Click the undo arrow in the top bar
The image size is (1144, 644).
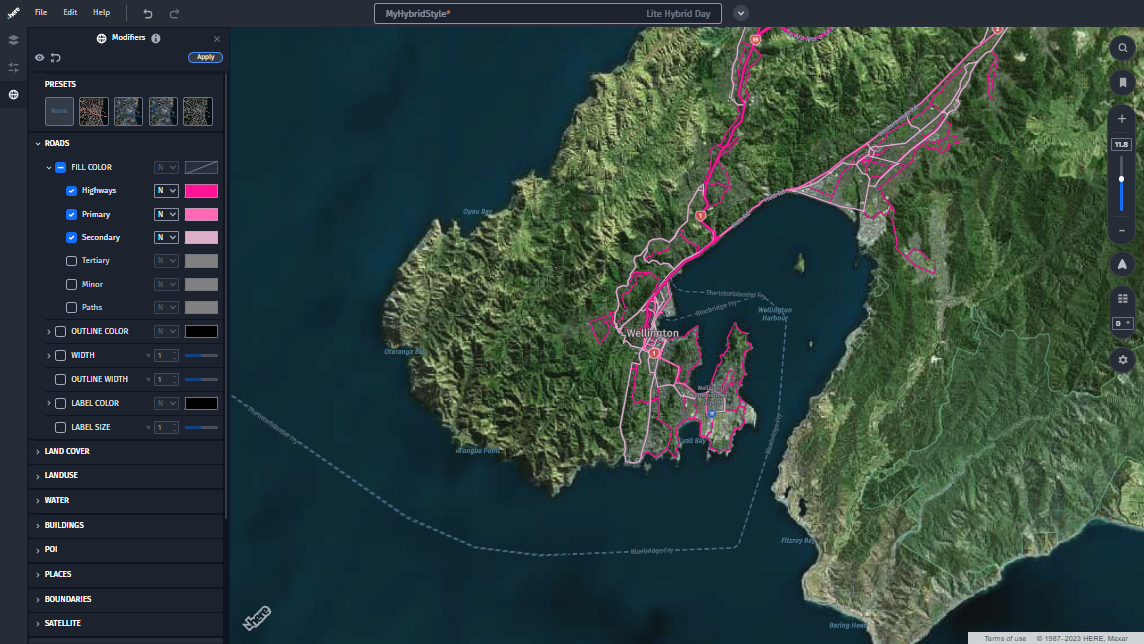click(147, 13)
